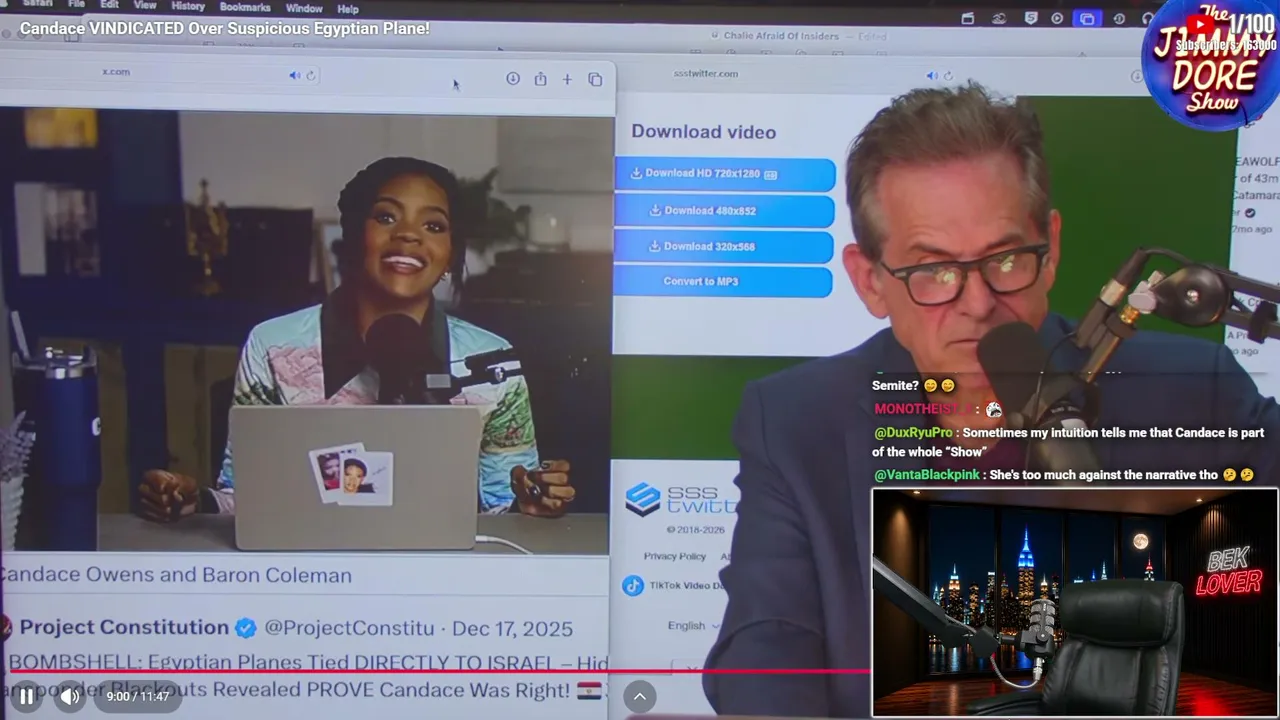Click the highlighted screen mirroring menu bar icon

1087,18
